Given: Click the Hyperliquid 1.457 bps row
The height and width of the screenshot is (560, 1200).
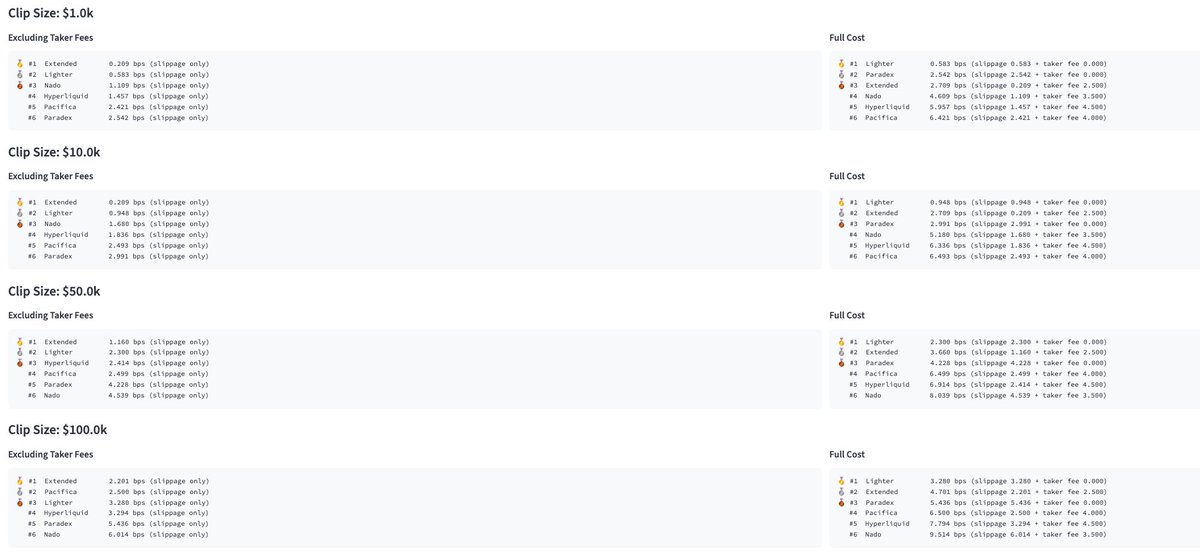Looking at the screenshot, I should click(118, 96).
